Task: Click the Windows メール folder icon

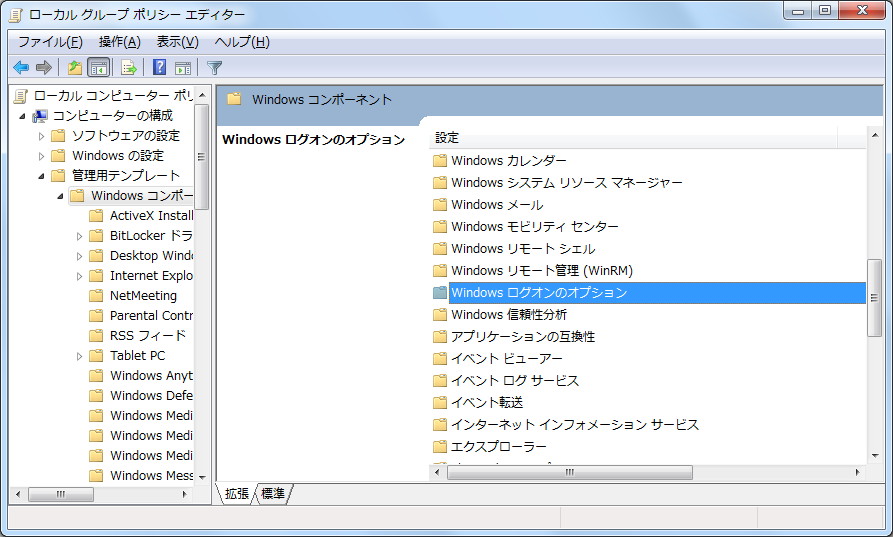Action: (x=439, y=204)
